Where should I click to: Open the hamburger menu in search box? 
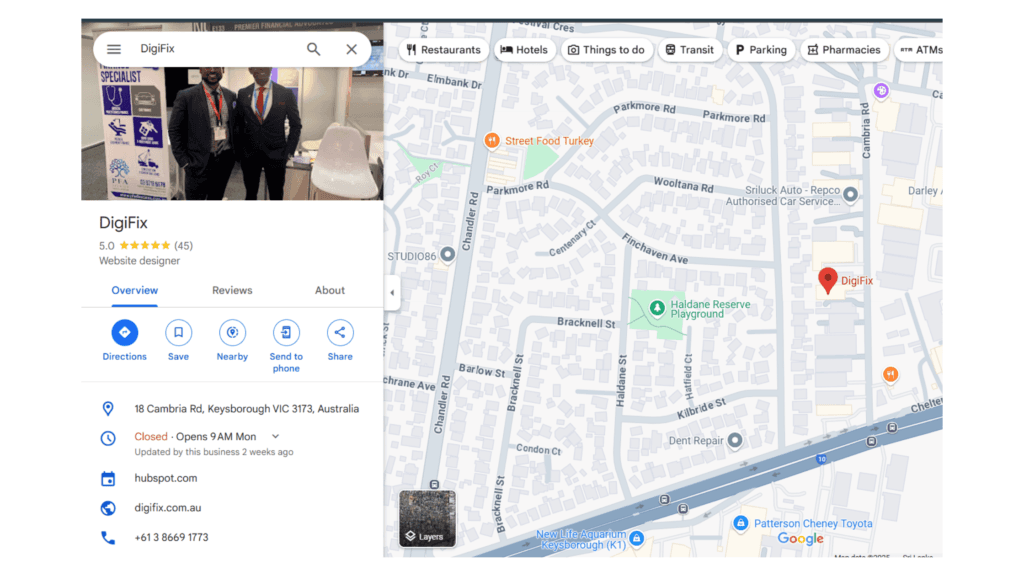(x=114, y=49)
